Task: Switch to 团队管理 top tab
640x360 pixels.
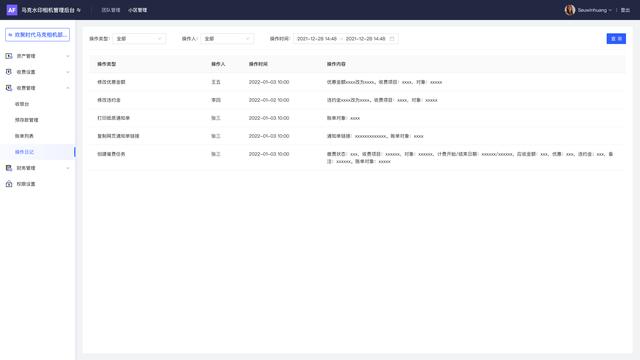Action: (x=111, y=10)
